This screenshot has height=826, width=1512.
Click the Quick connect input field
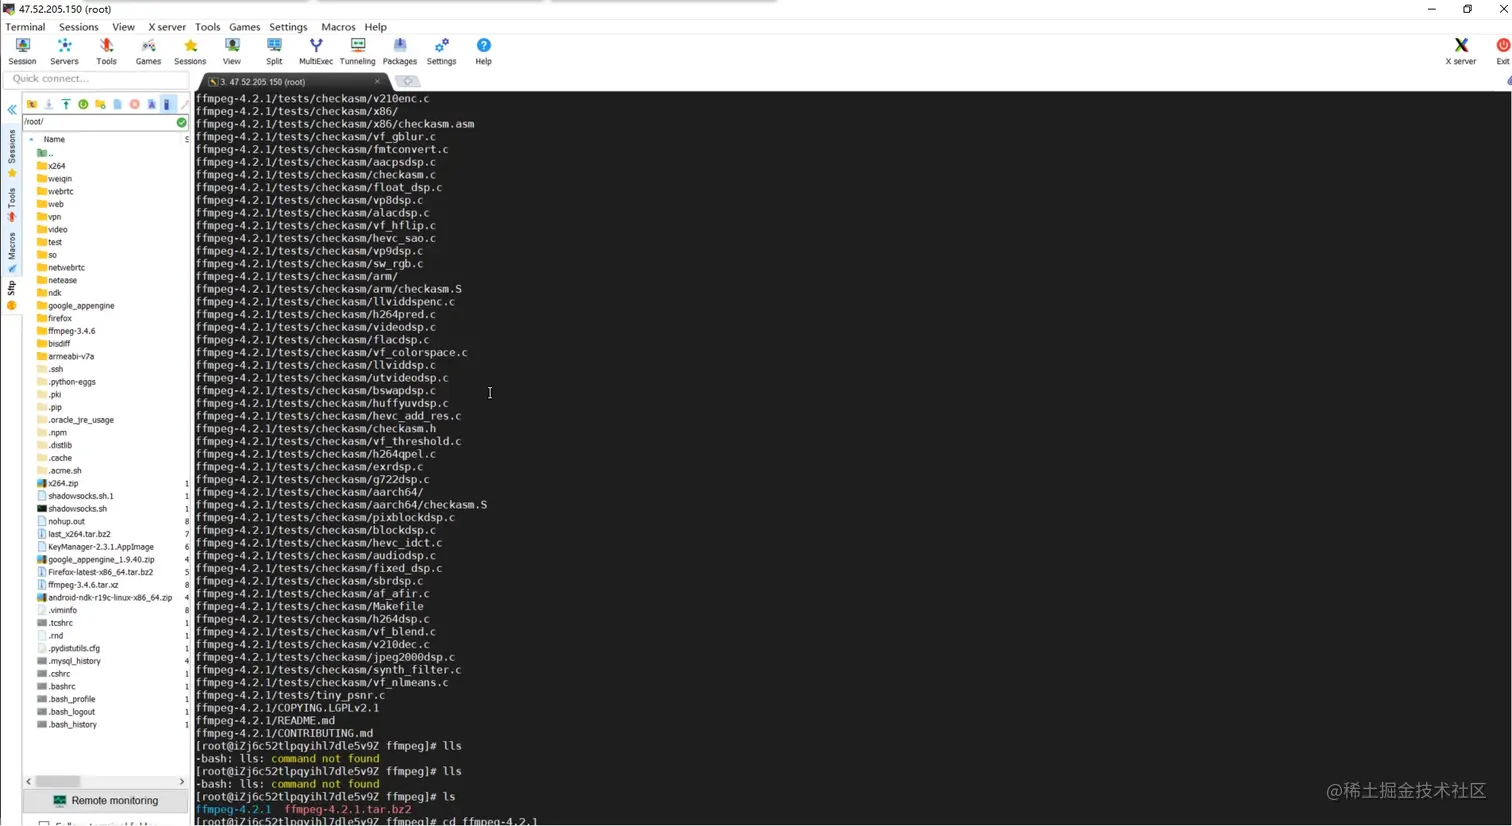tap(97, 78)
